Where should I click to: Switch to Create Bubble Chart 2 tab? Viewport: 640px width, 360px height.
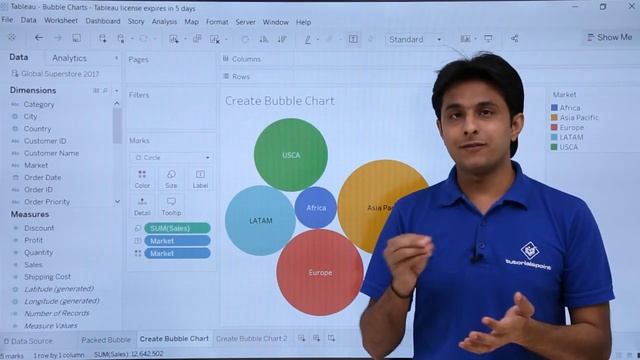[251, 338]
